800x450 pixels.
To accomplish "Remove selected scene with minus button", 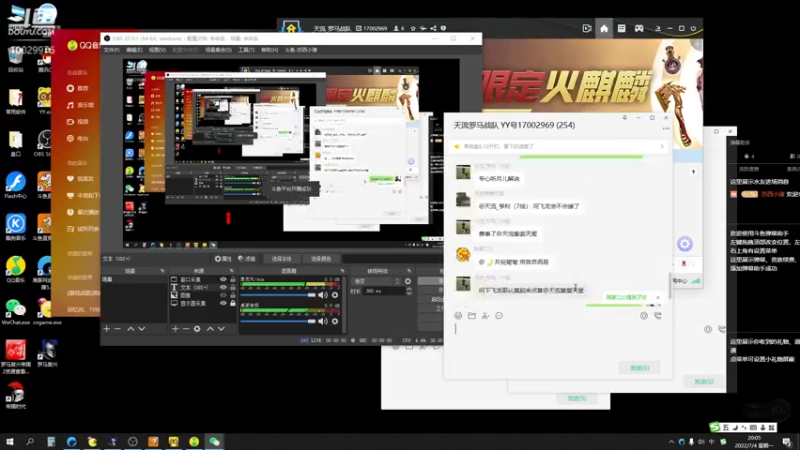I will point(118,329).
